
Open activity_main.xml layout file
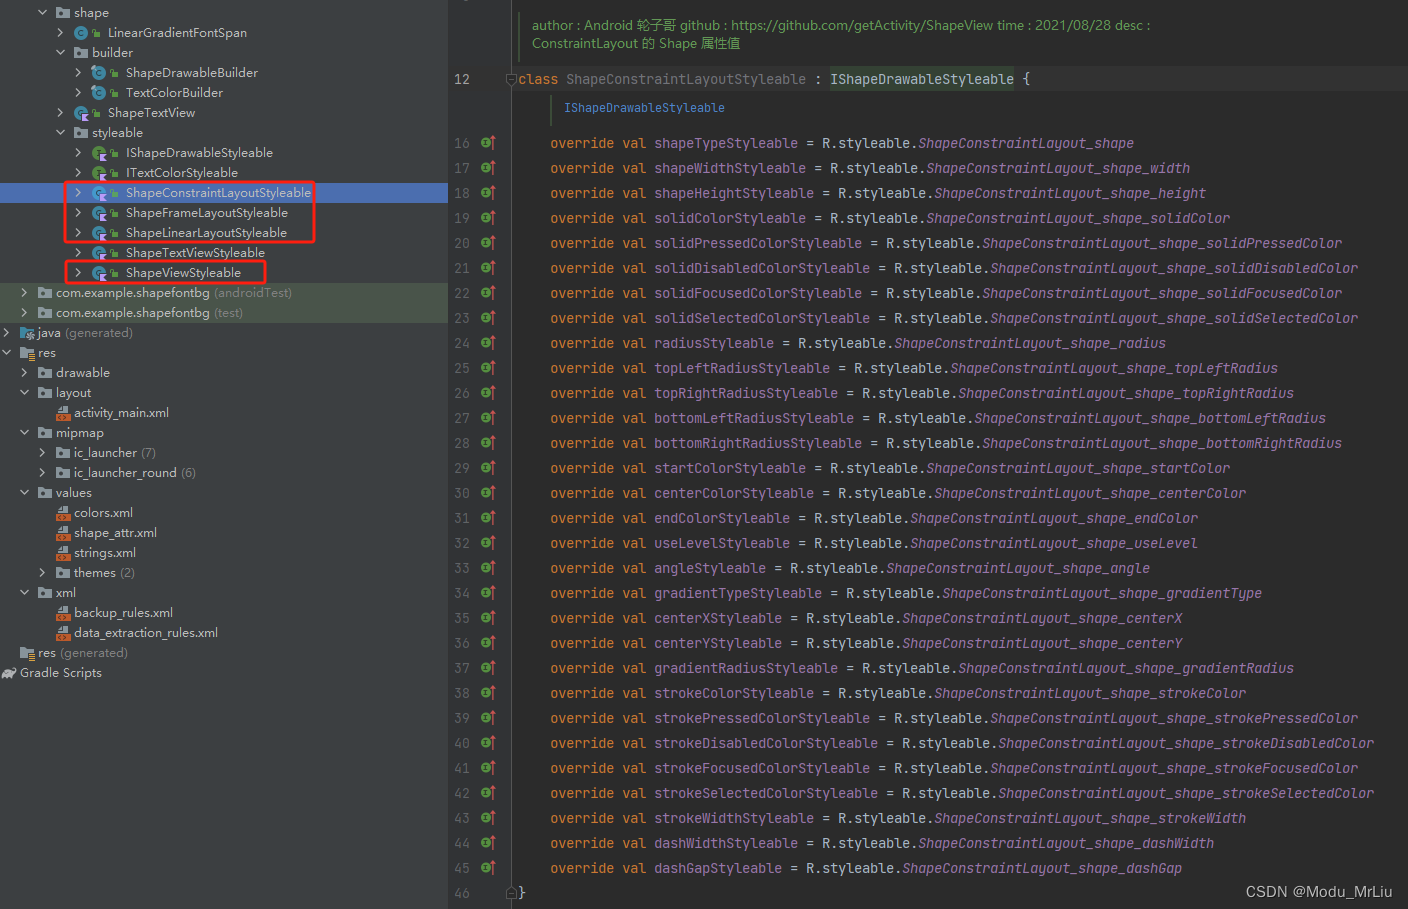pos(121,413)
